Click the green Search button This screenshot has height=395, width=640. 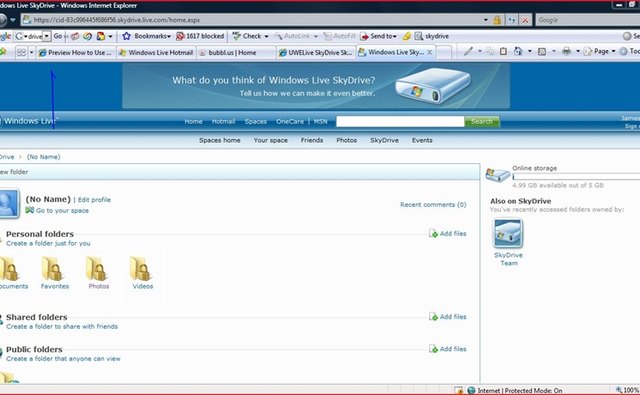click(x=482, y=121)
